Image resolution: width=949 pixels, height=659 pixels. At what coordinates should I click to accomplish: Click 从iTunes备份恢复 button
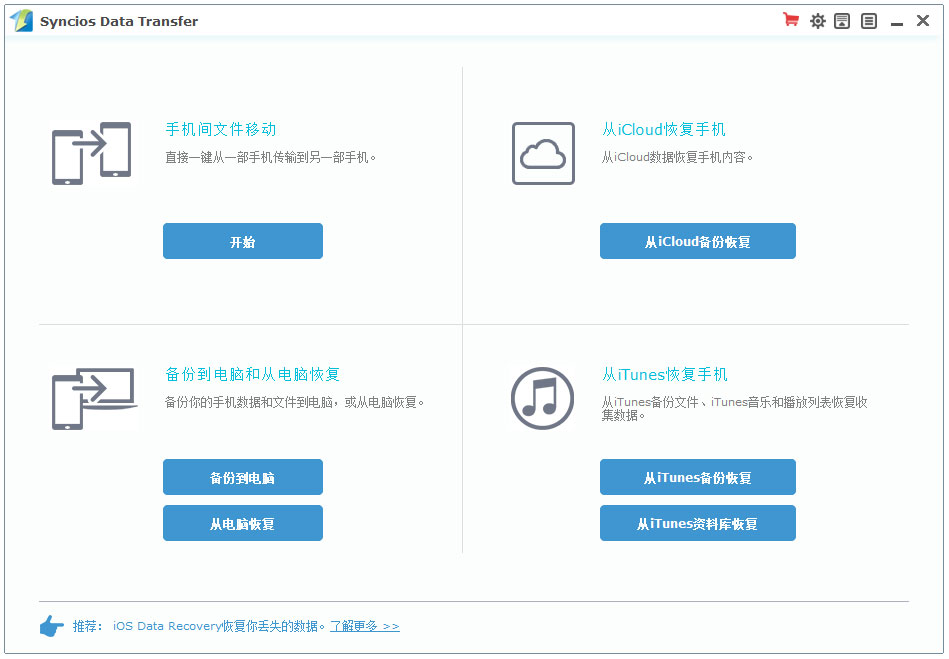(698, 477)
